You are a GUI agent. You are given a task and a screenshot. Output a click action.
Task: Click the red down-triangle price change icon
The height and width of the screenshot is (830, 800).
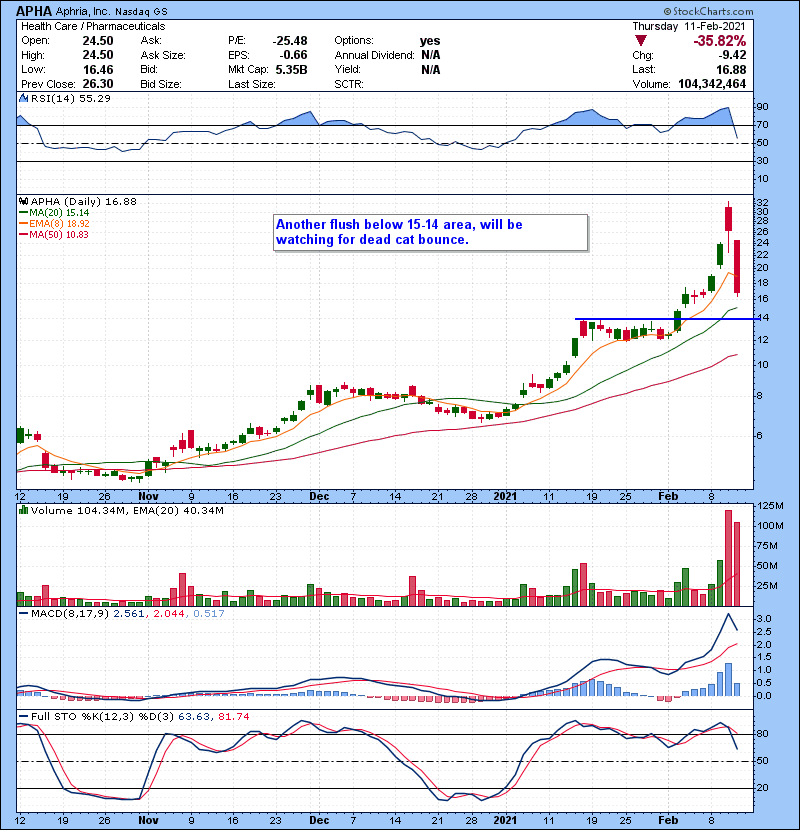point(641,41)
